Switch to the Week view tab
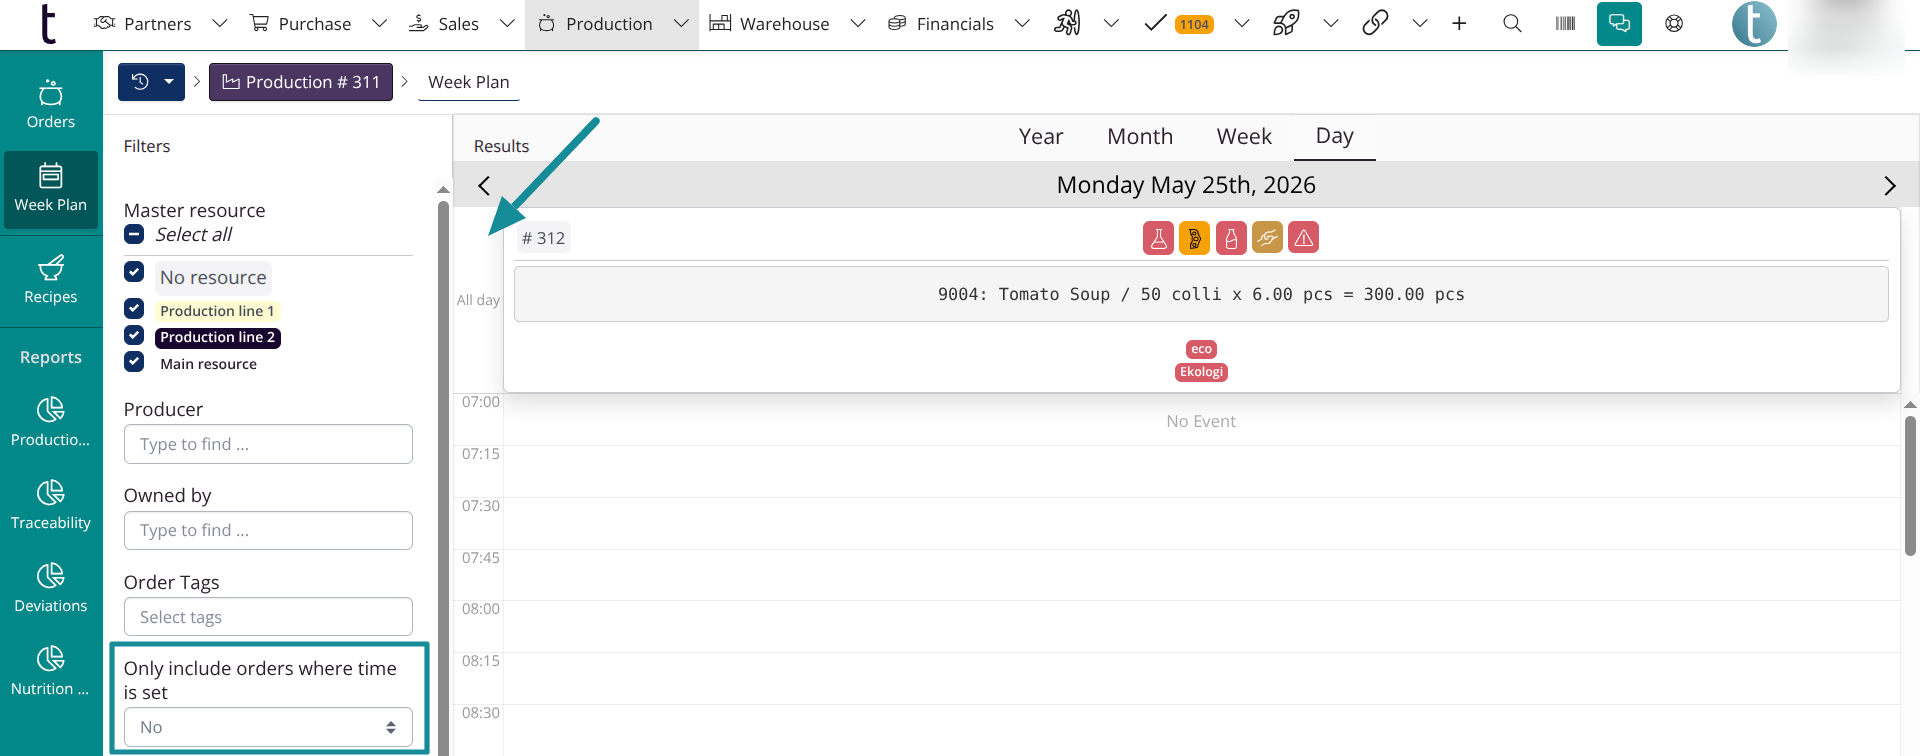Image resolution: width=1920 pixels, height=756 pixels. pos(1244,136)
